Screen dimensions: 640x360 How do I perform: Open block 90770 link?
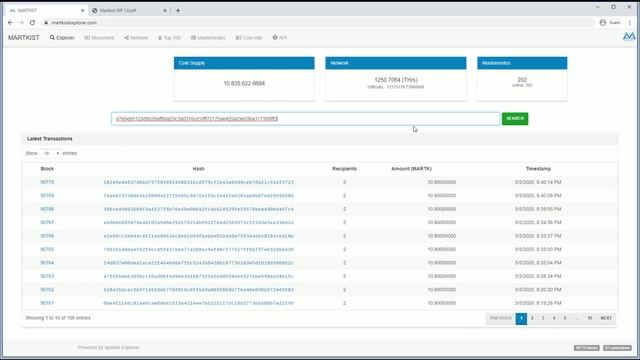pyautogui.click(x=47, y=182)
